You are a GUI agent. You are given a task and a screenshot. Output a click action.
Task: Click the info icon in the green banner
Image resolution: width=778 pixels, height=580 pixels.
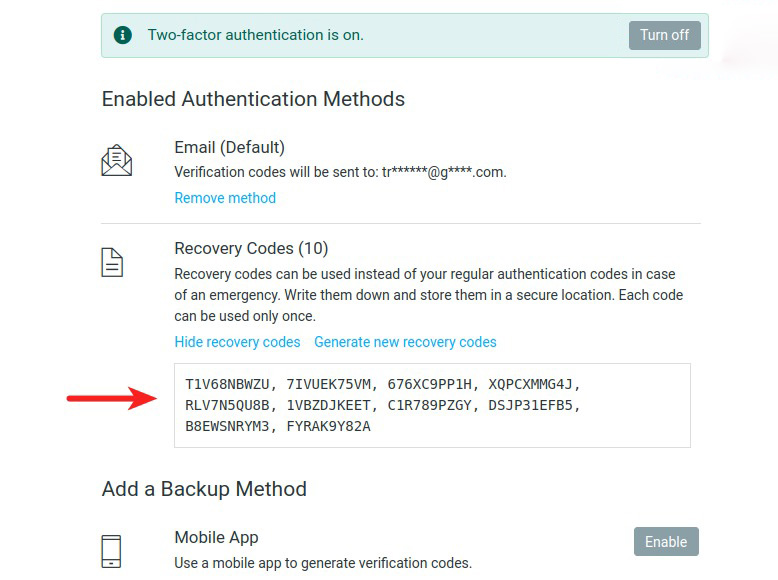[x=123, y=35]
